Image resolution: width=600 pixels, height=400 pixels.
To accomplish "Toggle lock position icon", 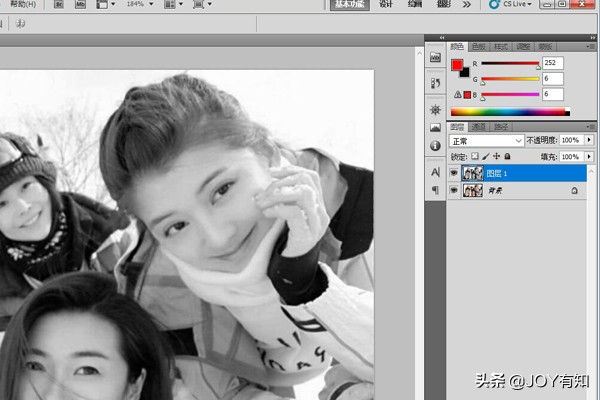I will point(497,156).
